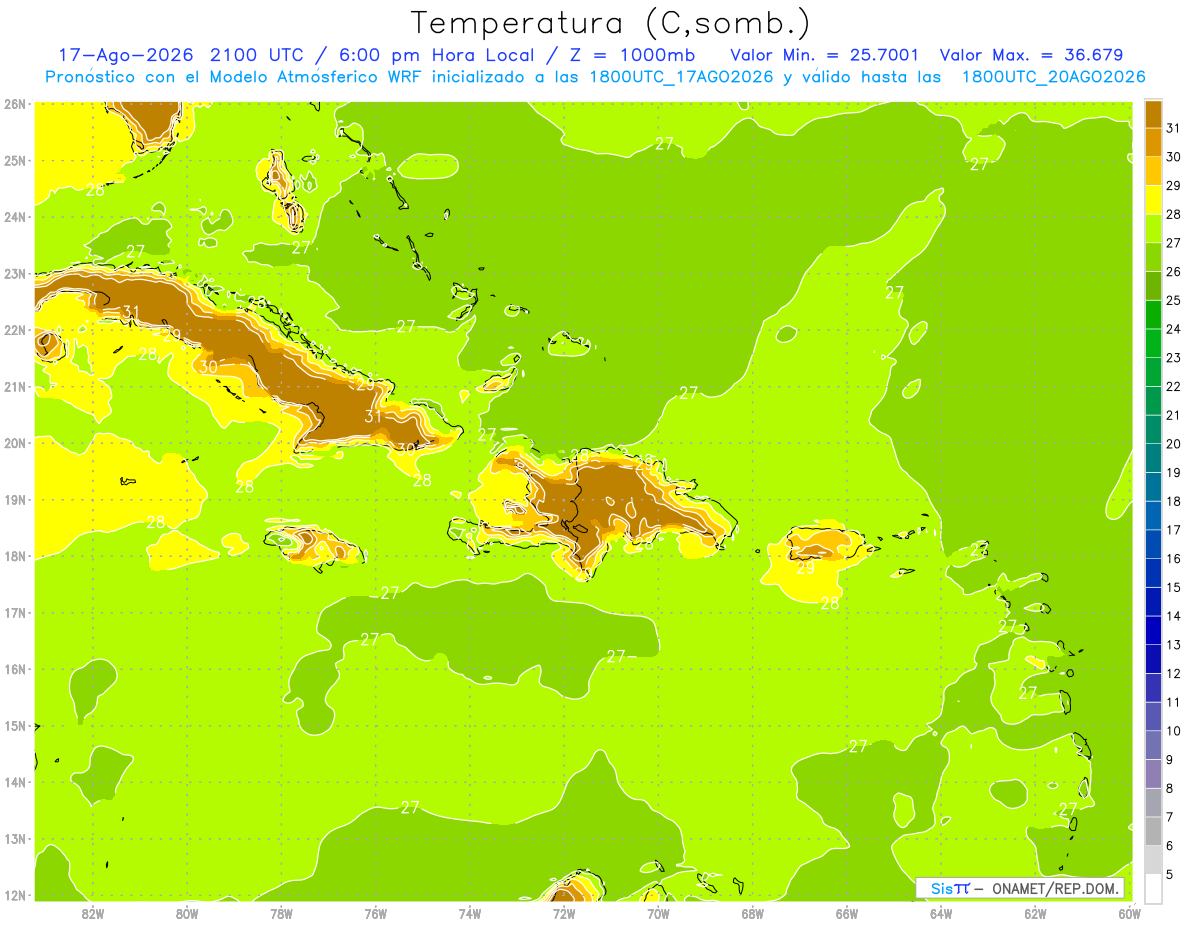Click the '7' color bar label
The height and width of the screenshot is (927, 1200).
point(1171,817)
